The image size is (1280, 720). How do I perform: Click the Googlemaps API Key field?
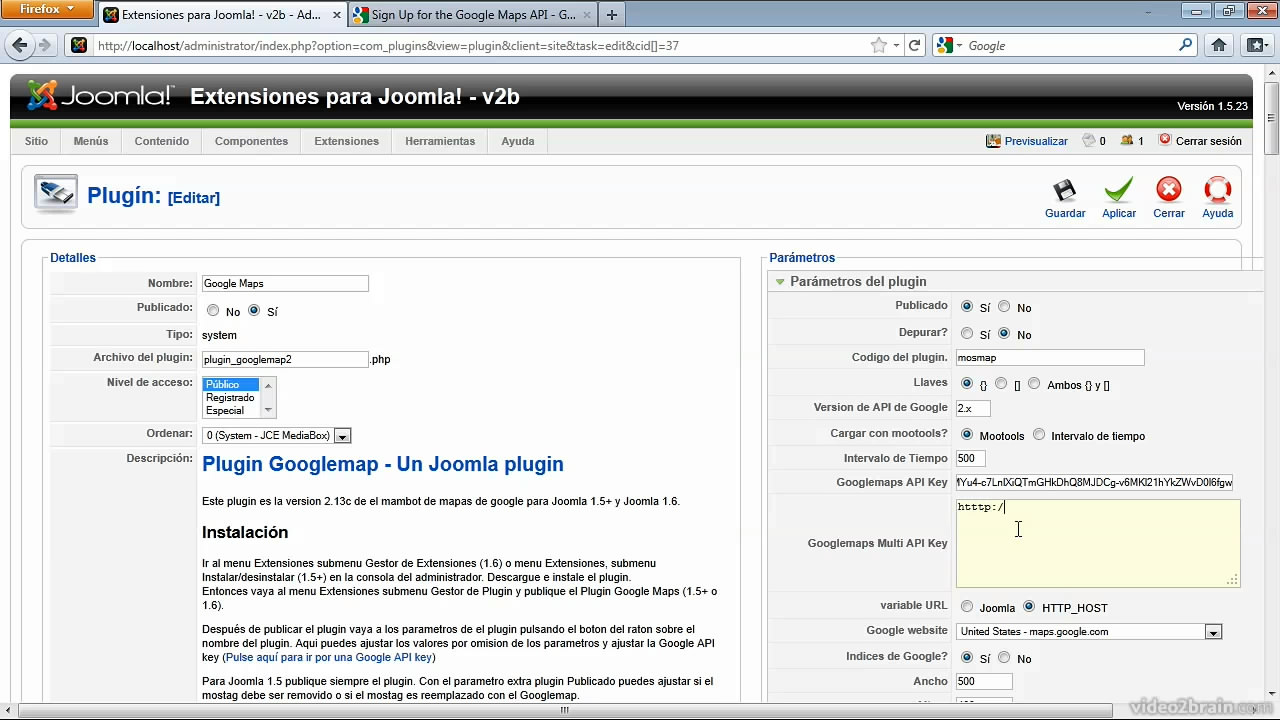1094,482
